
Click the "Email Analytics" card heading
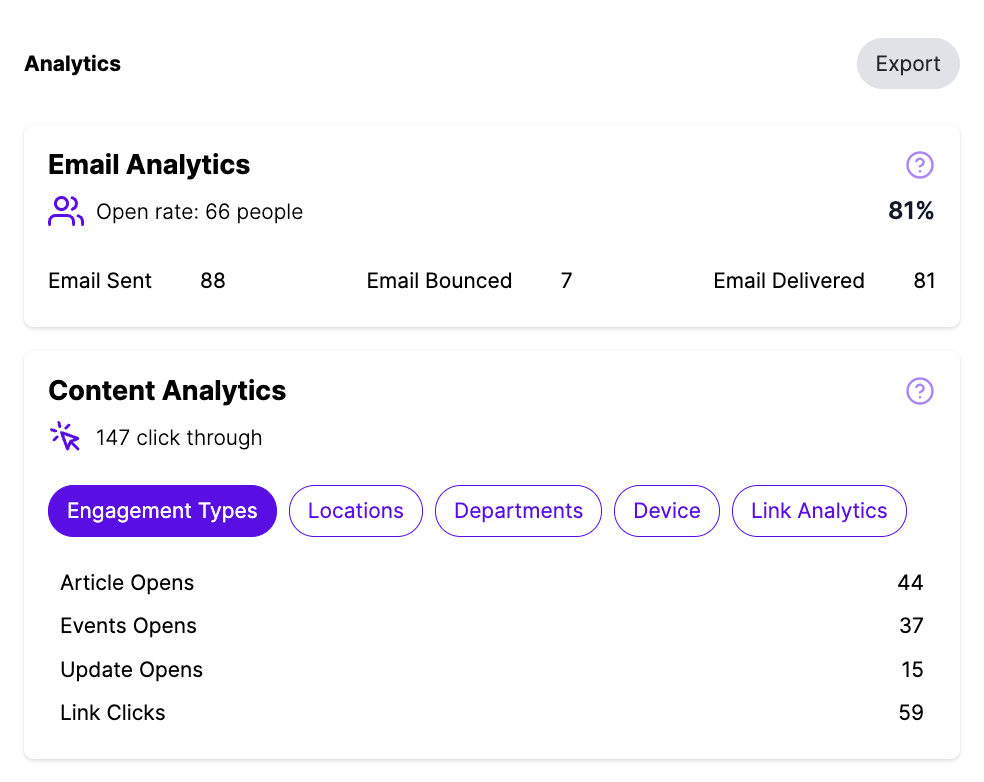[x=149, y=165]
